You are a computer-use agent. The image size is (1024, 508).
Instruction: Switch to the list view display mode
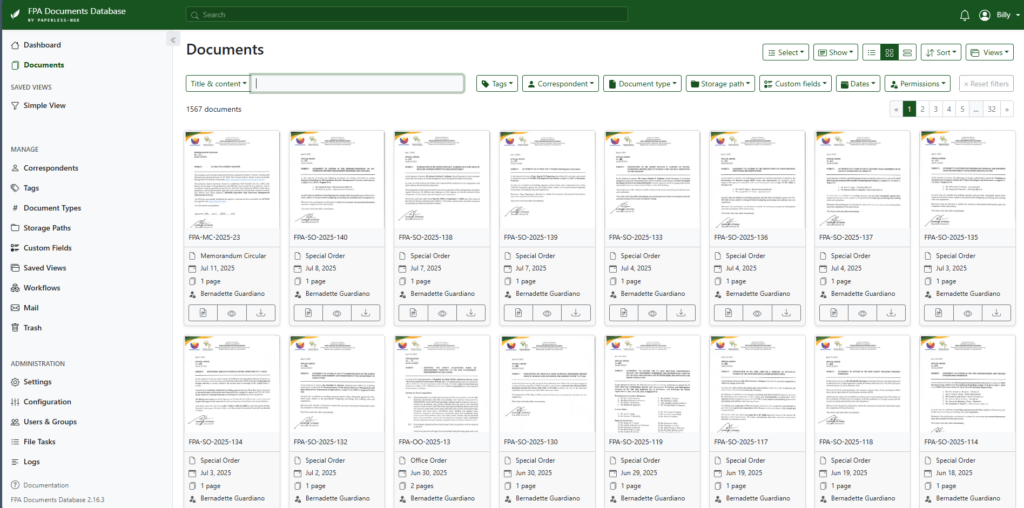click(871, 52)
